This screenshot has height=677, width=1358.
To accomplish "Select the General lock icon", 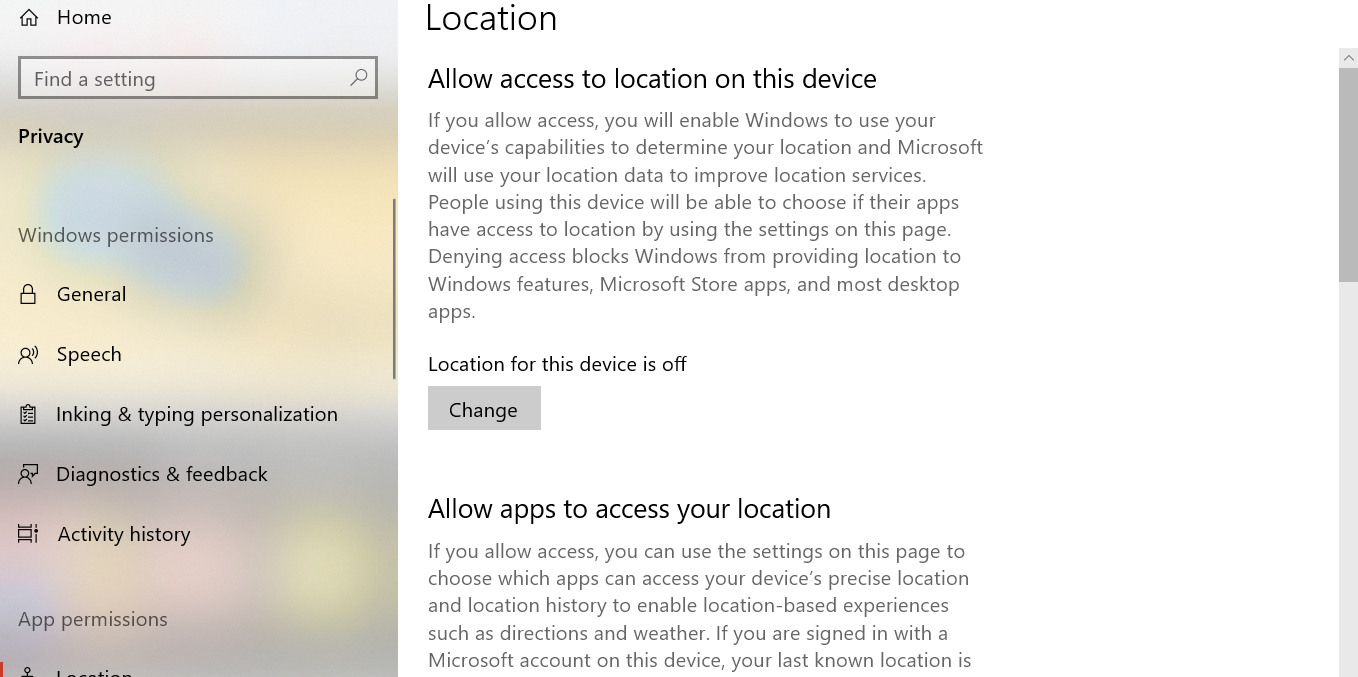I will click(28, 294).
